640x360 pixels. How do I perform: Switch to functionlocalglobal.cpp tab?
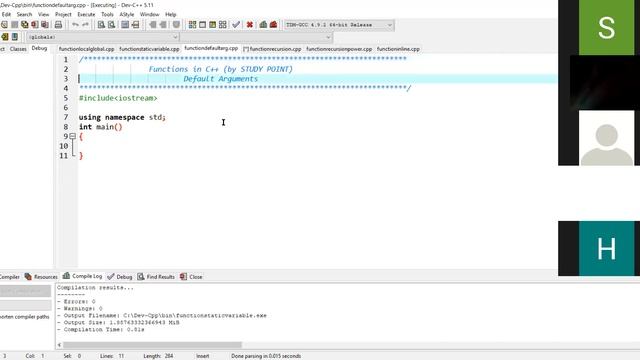tap(87, 49)
